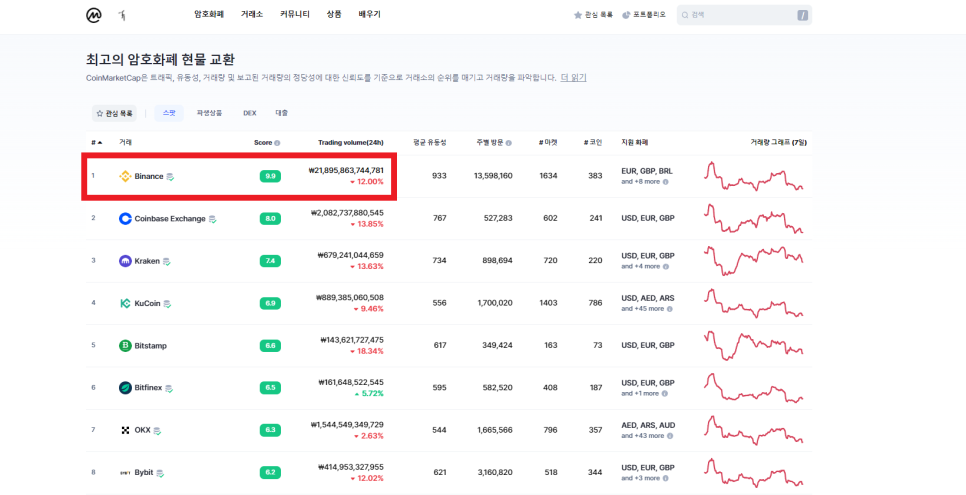Click Bitfinex's 5.72% volume change
966x495 pixels.
(x=368, y=393)
